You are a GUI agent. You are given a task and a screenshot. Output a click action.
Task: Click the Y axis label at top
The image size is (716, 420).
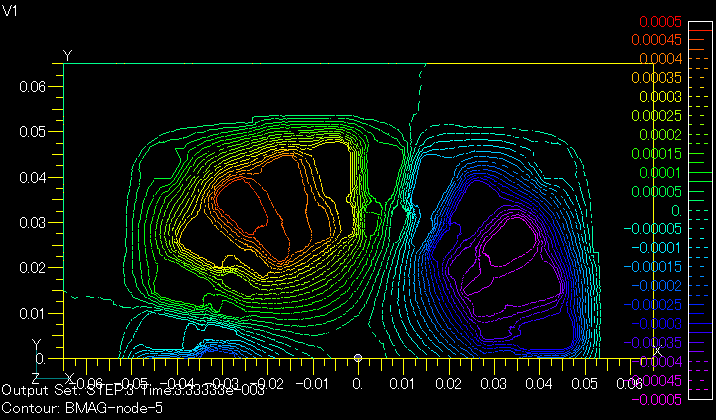coord(67,54)
